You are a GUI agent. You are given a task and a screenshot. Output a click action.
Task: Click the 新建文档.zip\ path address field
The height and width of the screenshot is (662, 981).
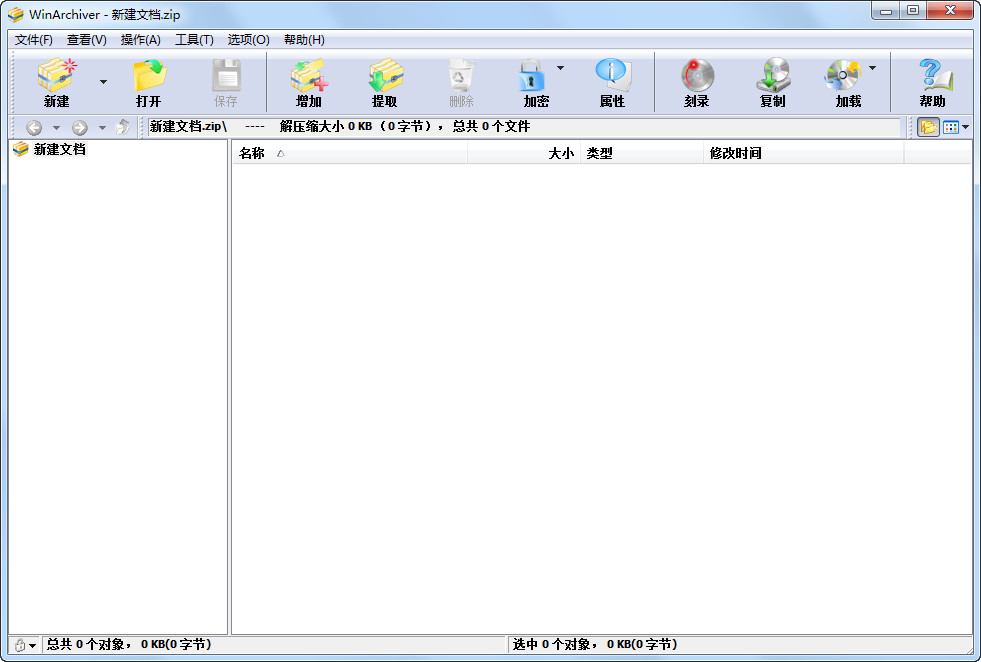click(x=524, y=127)
